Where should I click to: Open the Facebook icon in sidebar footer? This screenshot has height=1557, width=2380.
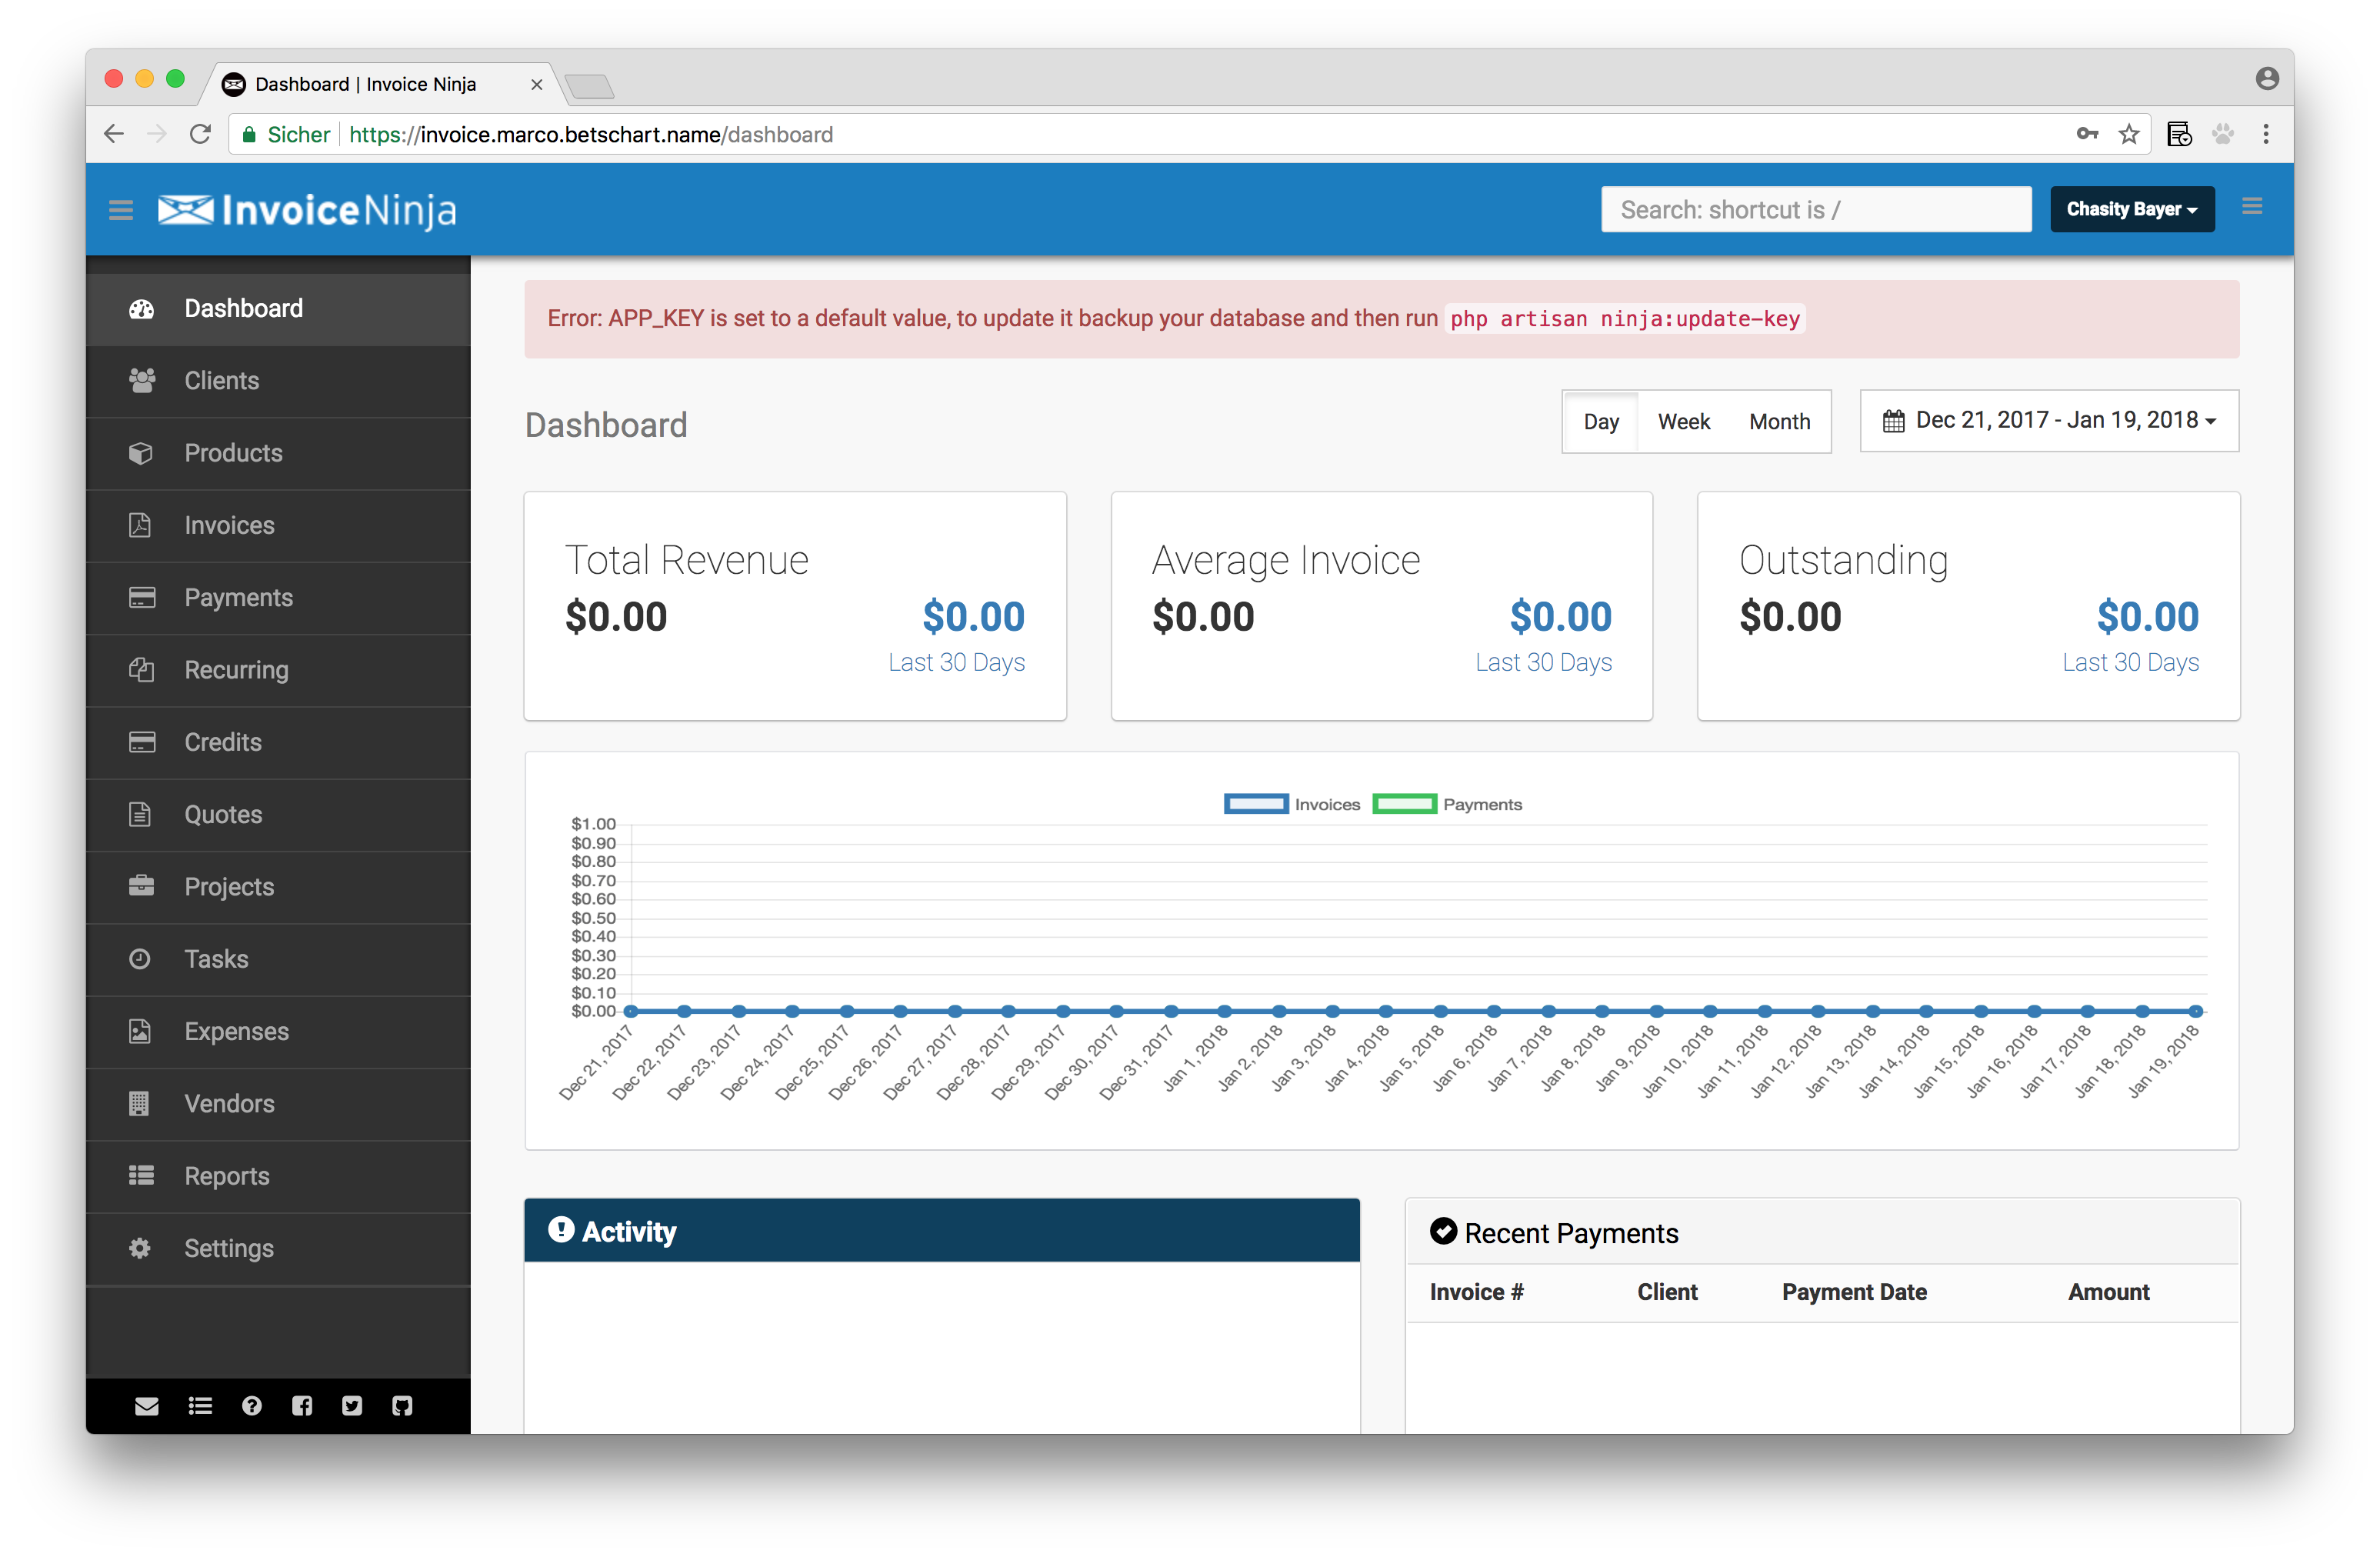click(x=302, y=1406)
